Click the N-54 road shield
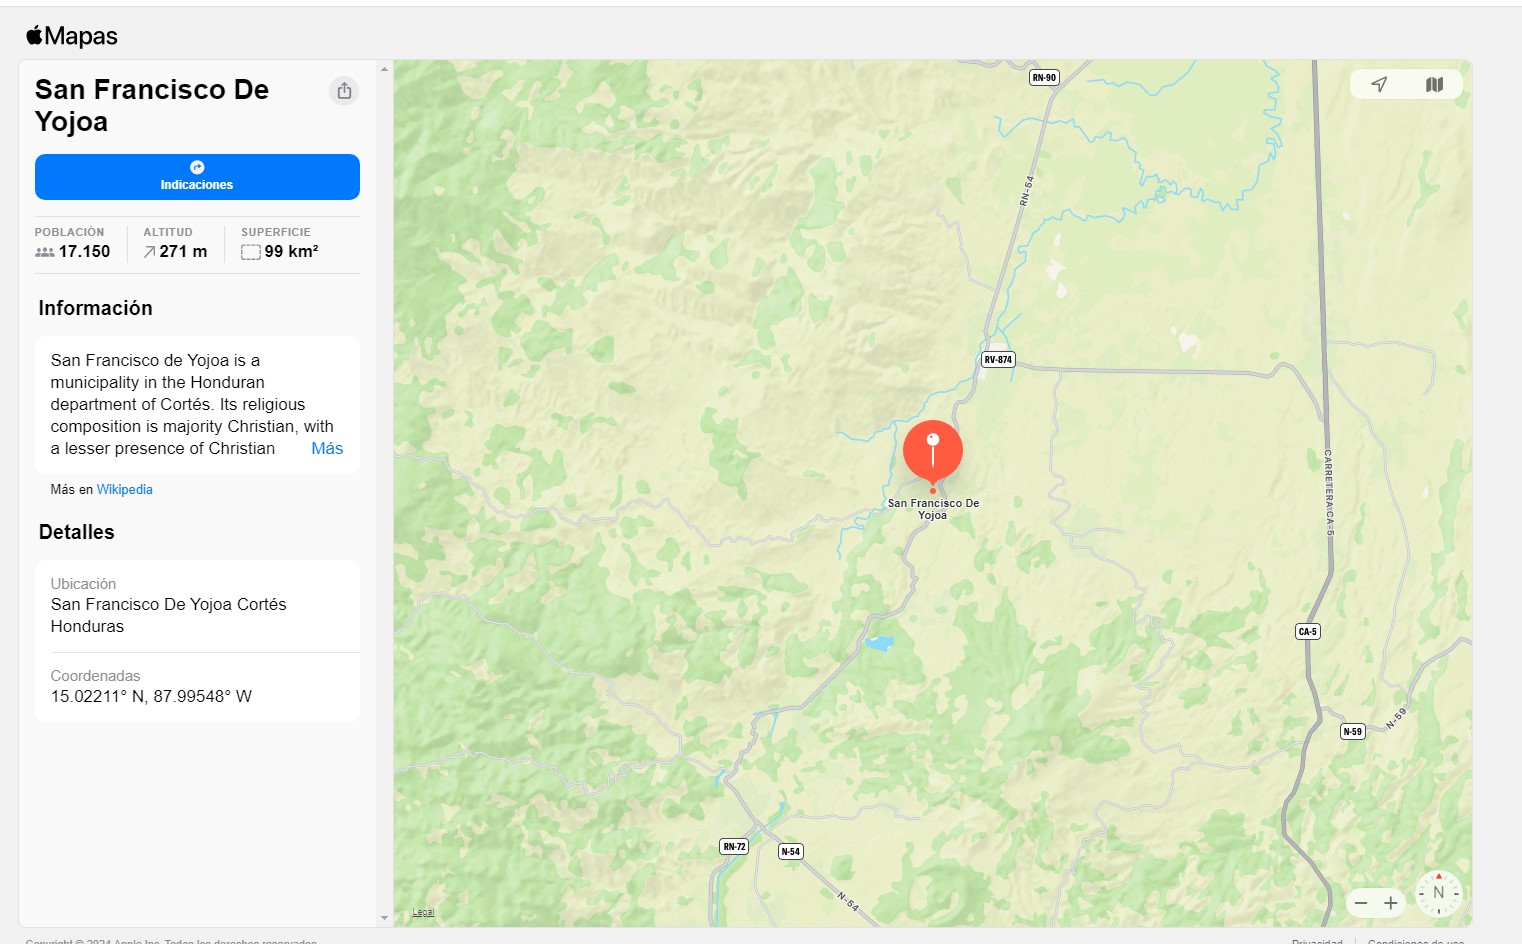1522x944 pixels. pyautogui.click(x=791, y=852)
